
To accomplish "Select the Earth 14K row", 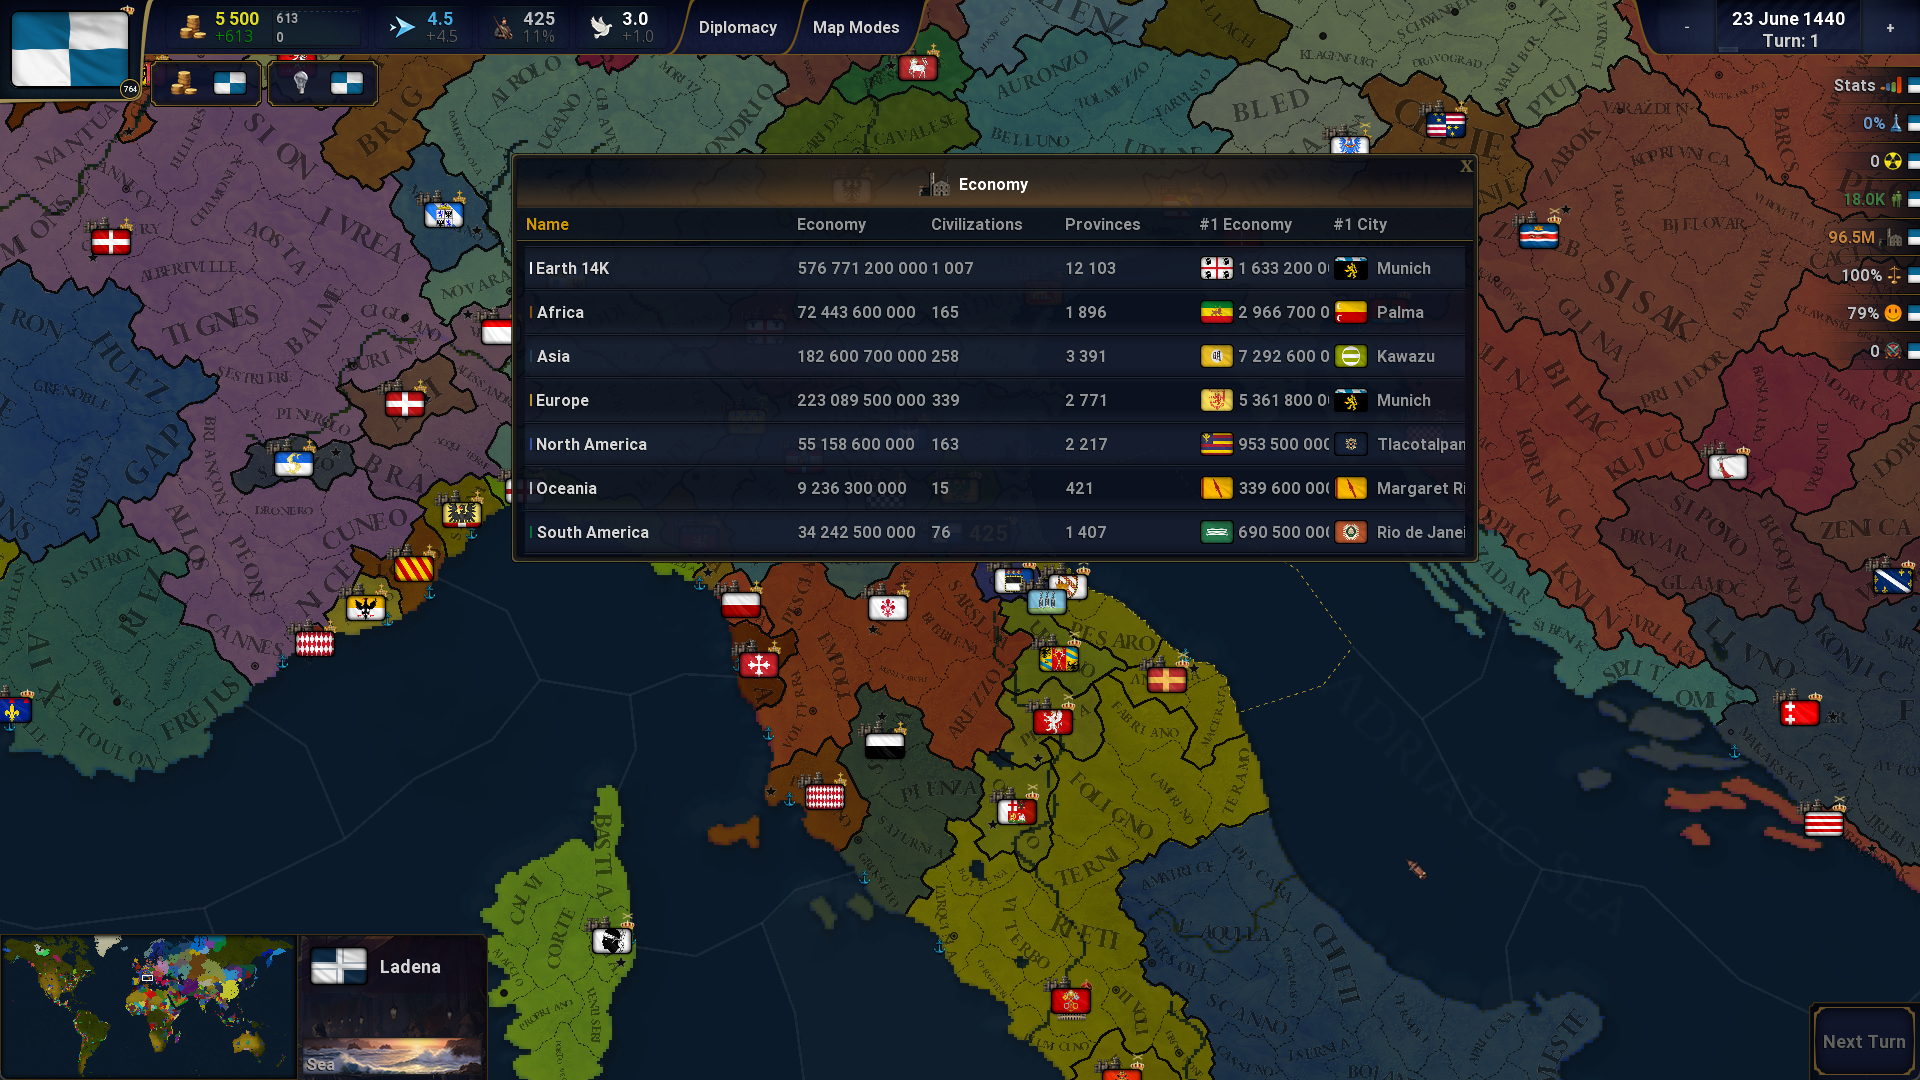I will click(x=994, y=268).
